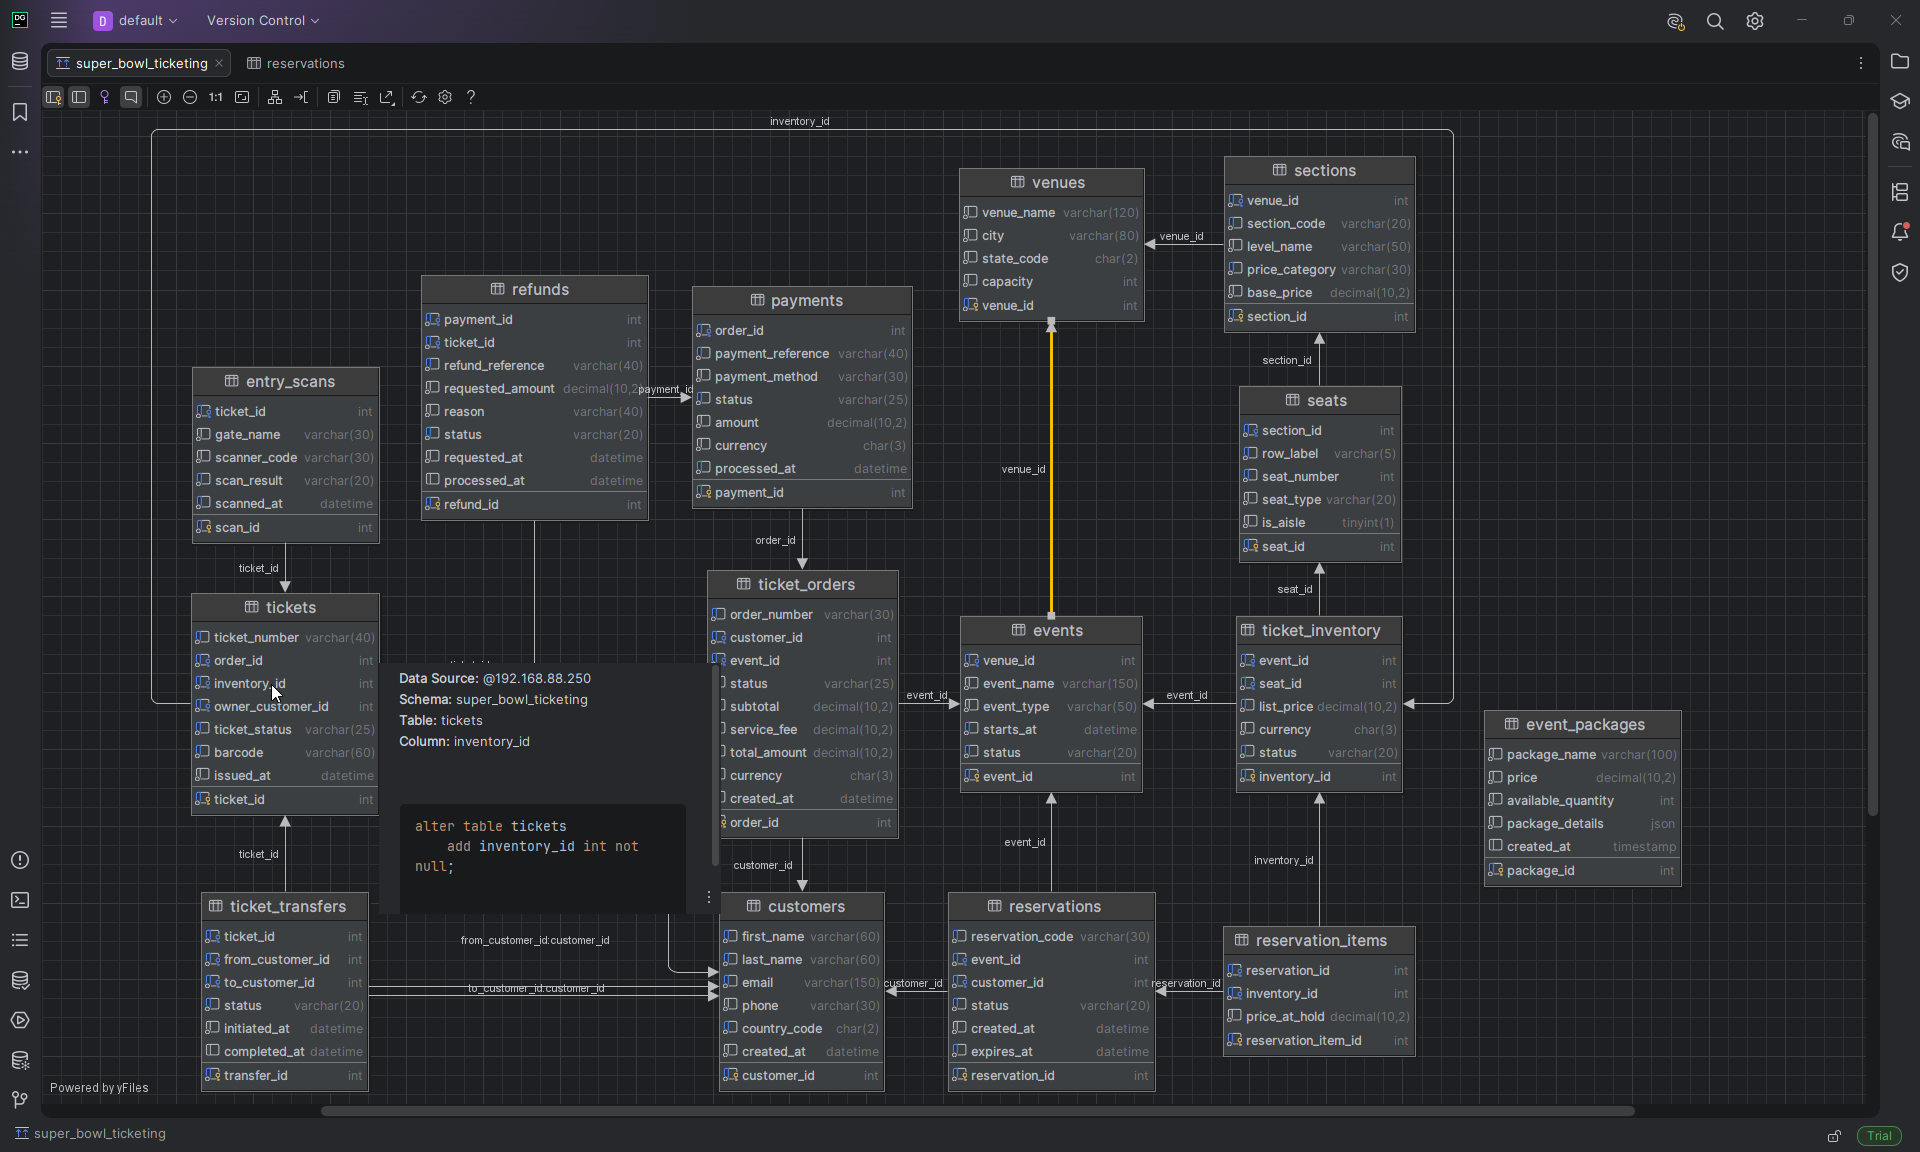Image resolution: width=1920 pixels, height=1152 pixels.
Task: Zoom in on the diagram
Action: click(x=164, y=97)
